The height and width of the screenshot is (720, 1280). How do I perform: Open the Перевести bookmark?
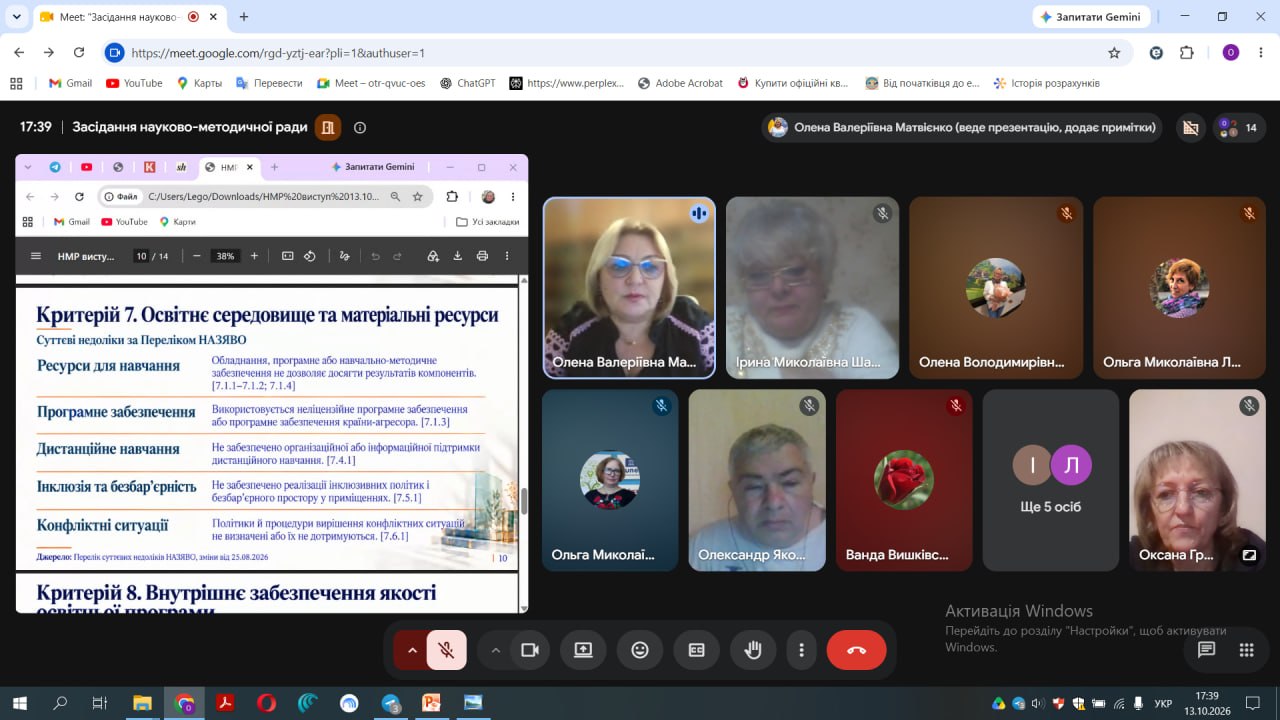(269, 83)
